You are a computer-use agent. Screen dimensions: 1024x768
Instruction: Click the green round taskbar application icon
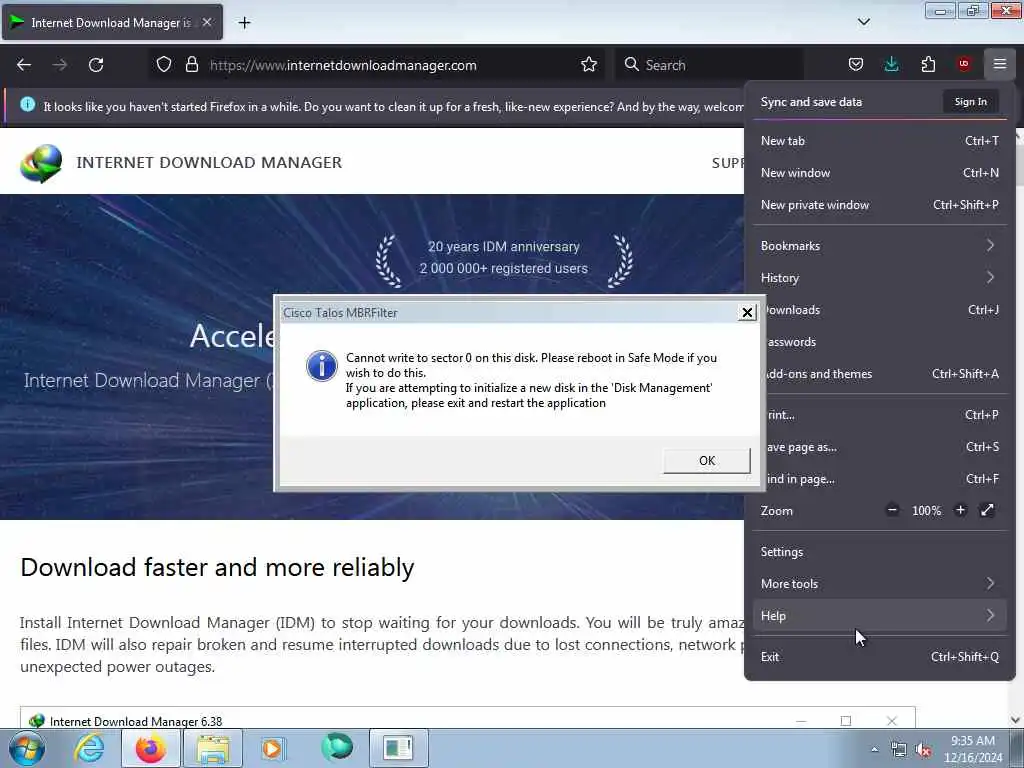337,747
